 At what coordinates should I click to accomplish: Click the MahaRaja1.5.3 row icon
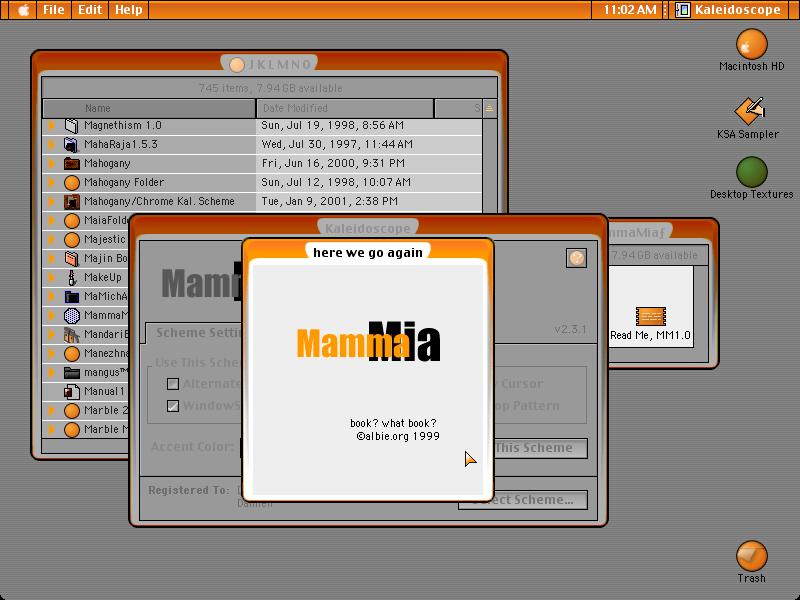click(x=72, y=144)
